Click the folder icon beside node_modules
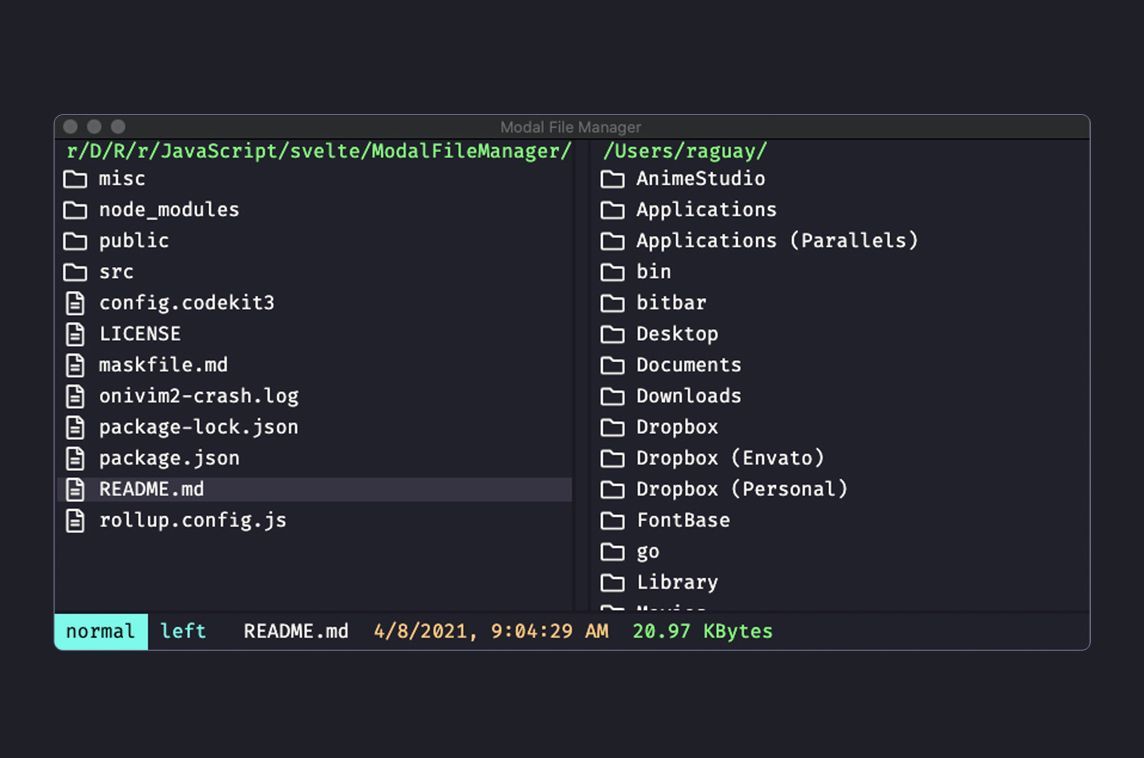Viewport: 1144px width, 758px height. click(x=74, y=210)
